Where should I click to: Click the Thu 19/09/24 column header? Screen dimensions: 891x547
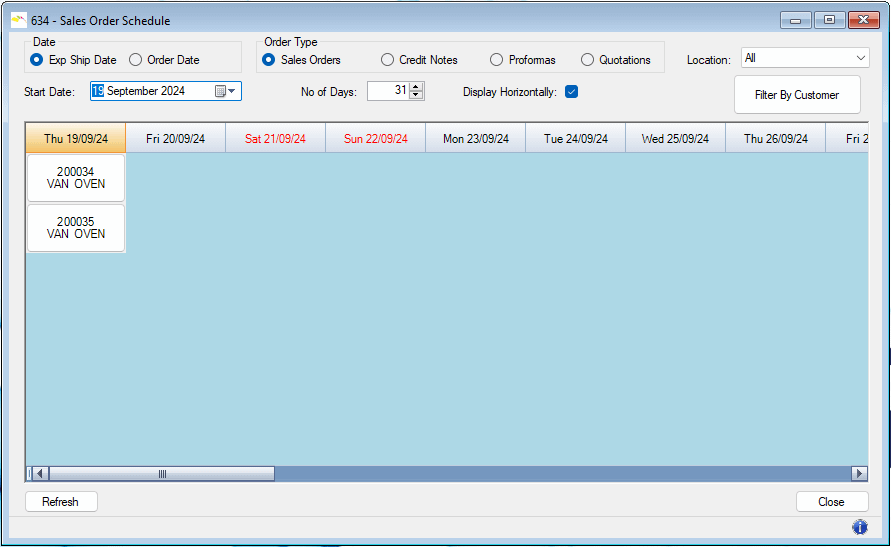76,139
